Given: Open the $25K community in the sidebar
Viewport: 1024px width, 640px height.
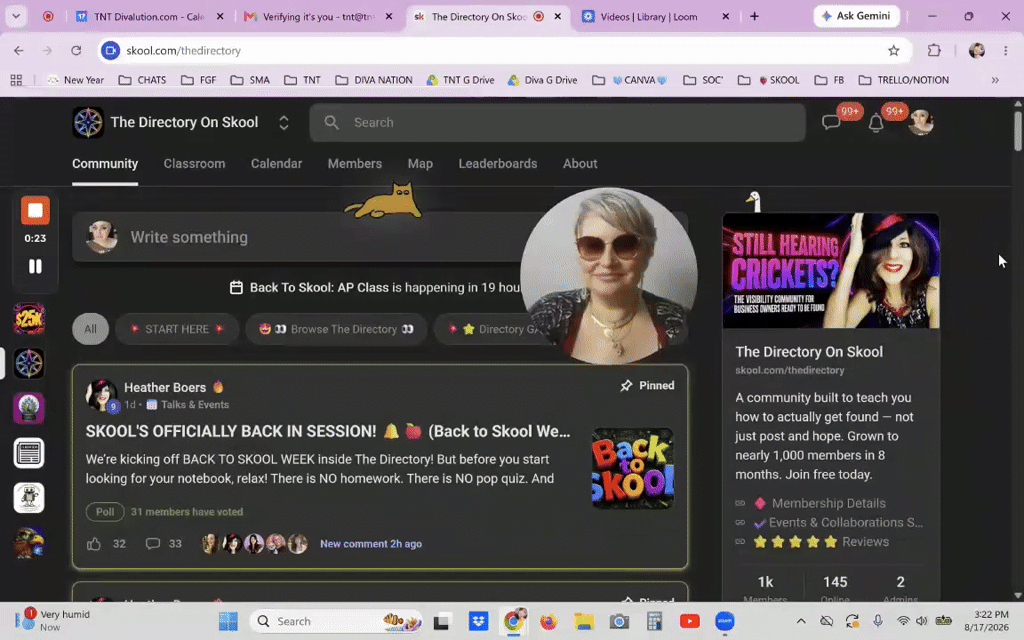Looking at the screenshot, I should [x=29, y=319].
